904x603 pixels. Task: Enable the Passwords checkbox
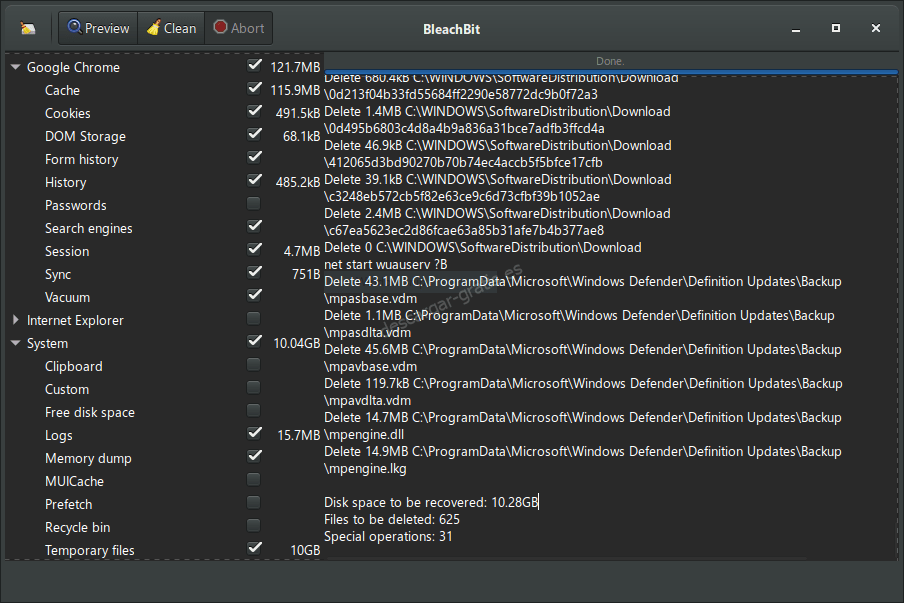click(254, 202)
